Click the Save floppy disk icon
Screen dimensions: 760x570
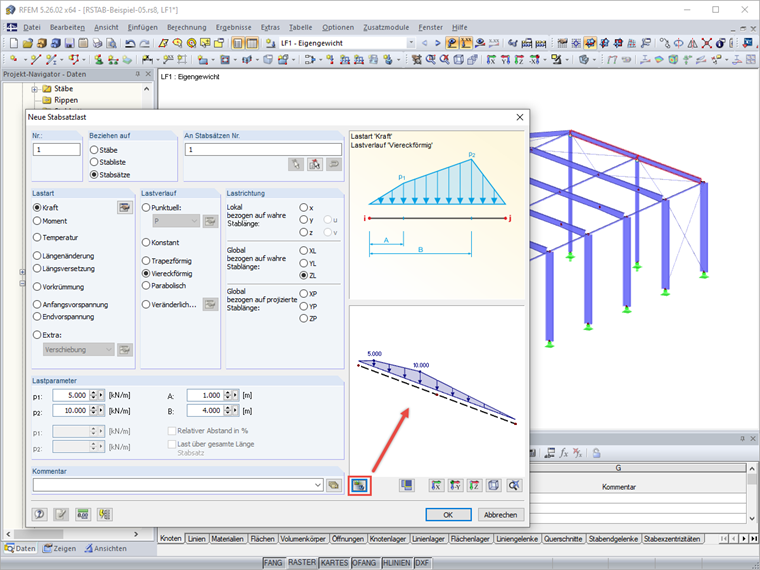click(69, 43)
